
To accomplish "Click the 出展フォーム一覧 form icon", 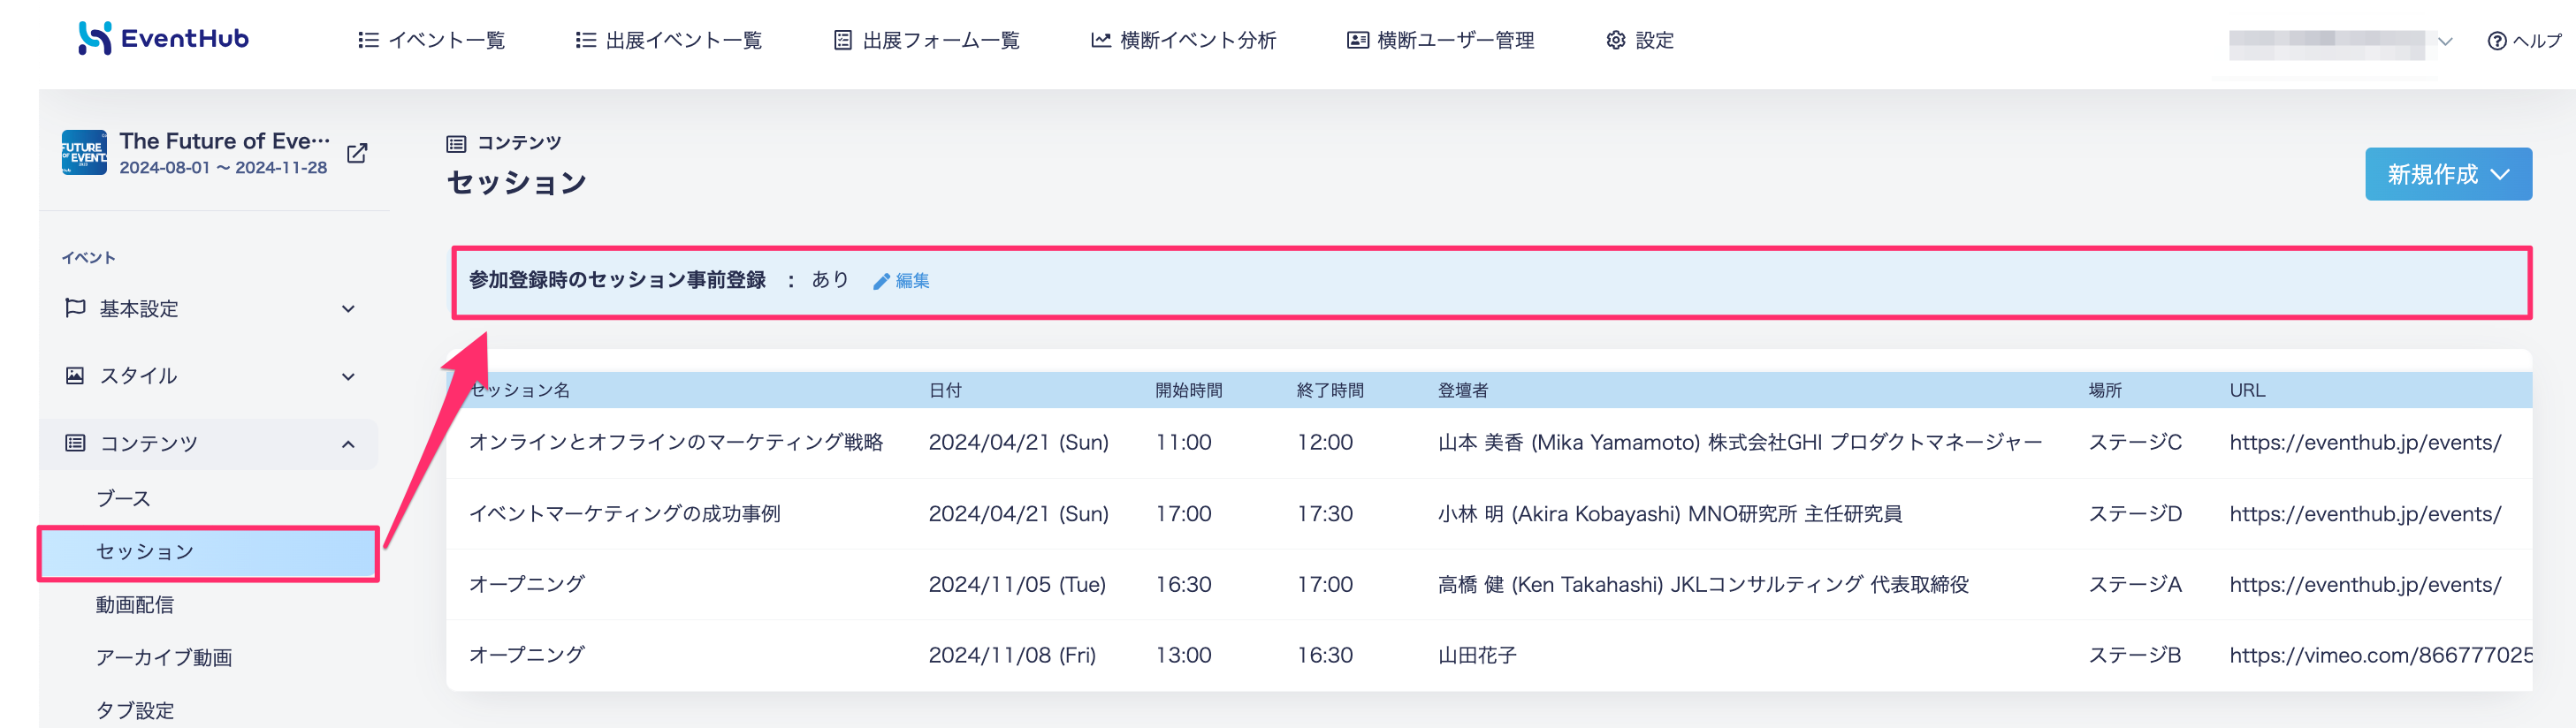I will (842, 40).
